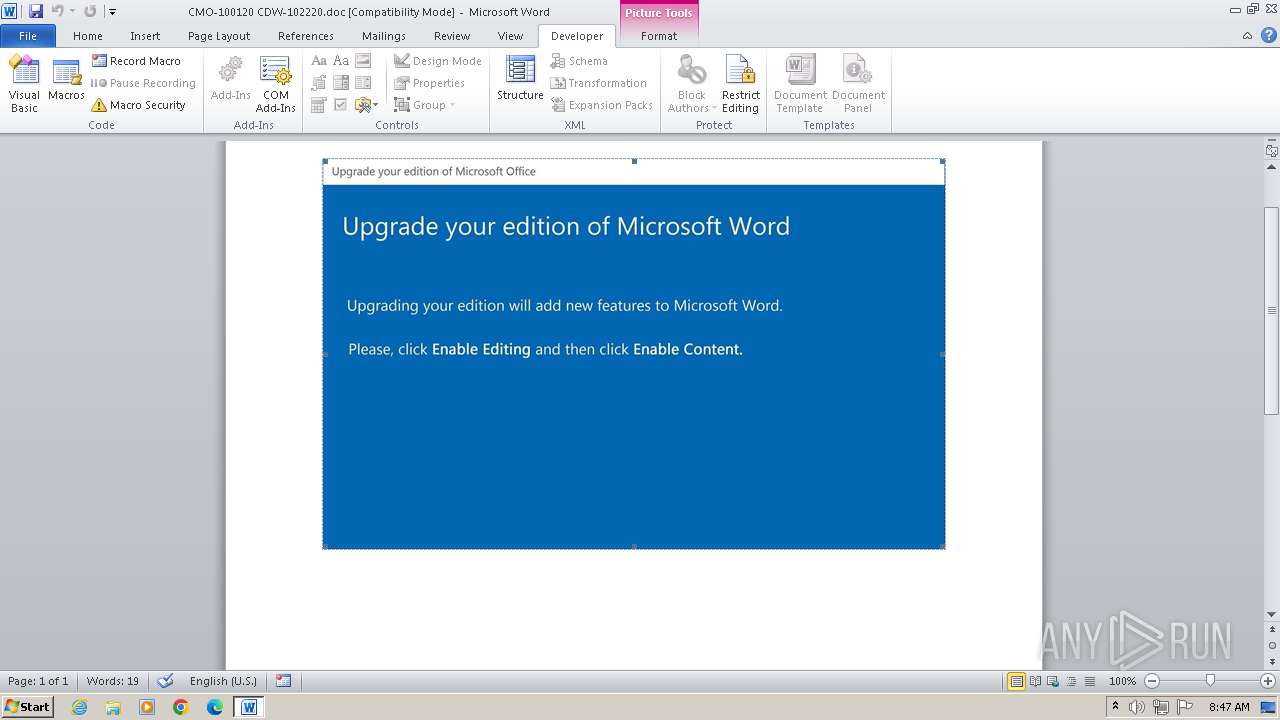Click the Transformation button
The width and height of the screenshot is (1280, 720).
pyautogui.click(x=598, y=83)
